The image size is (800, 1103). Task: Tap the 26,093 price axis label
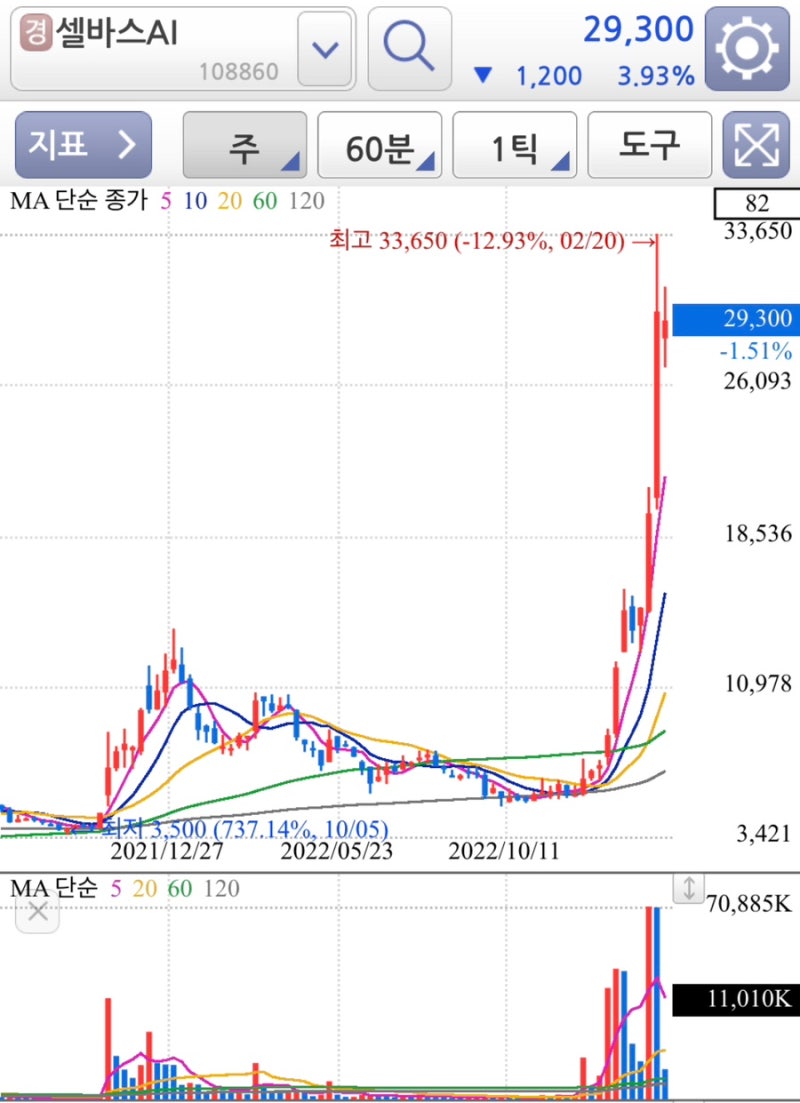click(x=758, y=381)
